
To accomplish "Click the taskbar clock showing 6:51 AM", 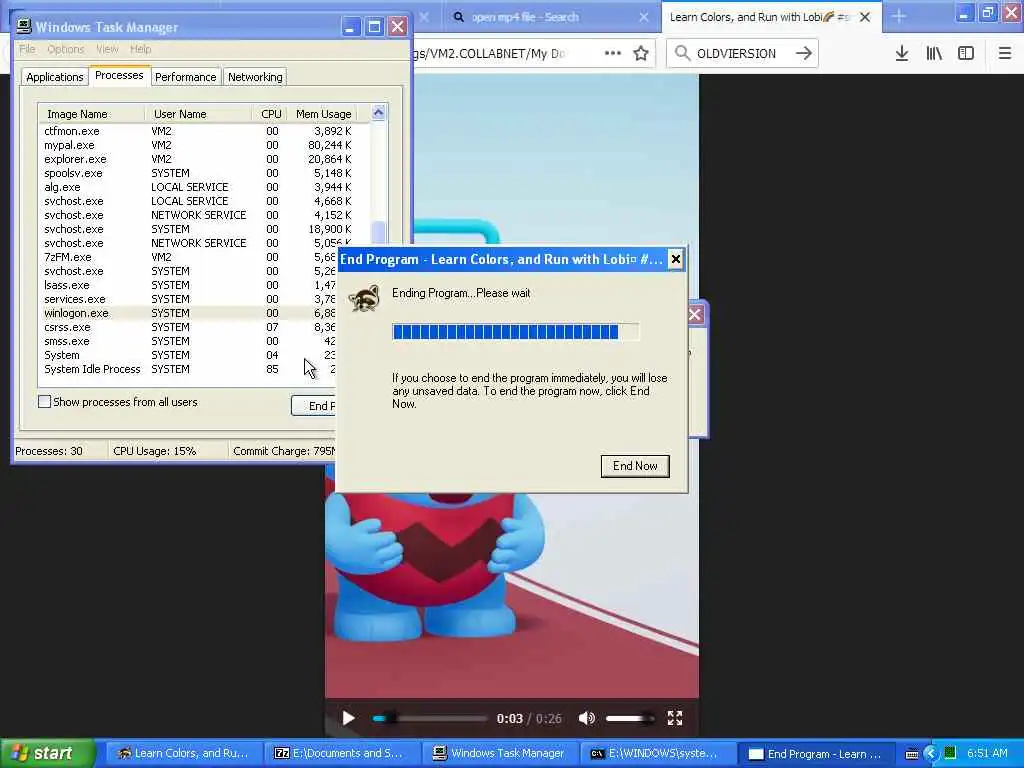I will tap(987, 754).
